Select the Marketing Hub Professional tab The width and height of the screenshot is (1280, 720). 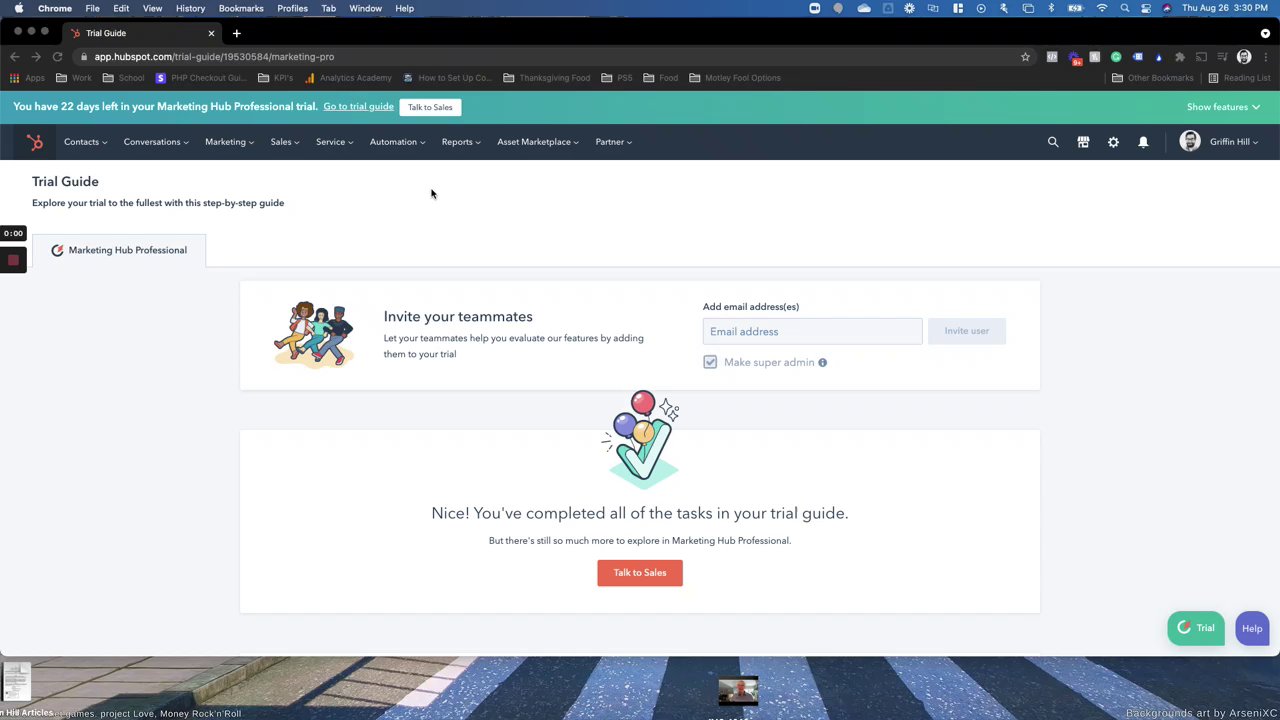coord(119,250)
